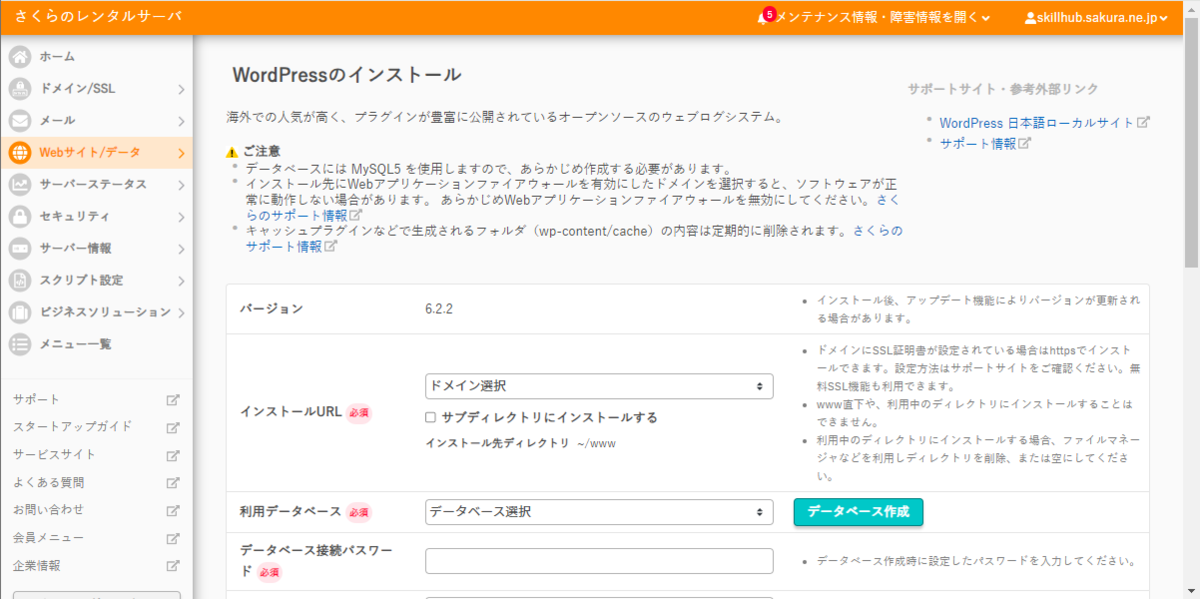Click external-link icon next to よくある質問
The width and height of the screenshot is (1200, 599).
173,483
